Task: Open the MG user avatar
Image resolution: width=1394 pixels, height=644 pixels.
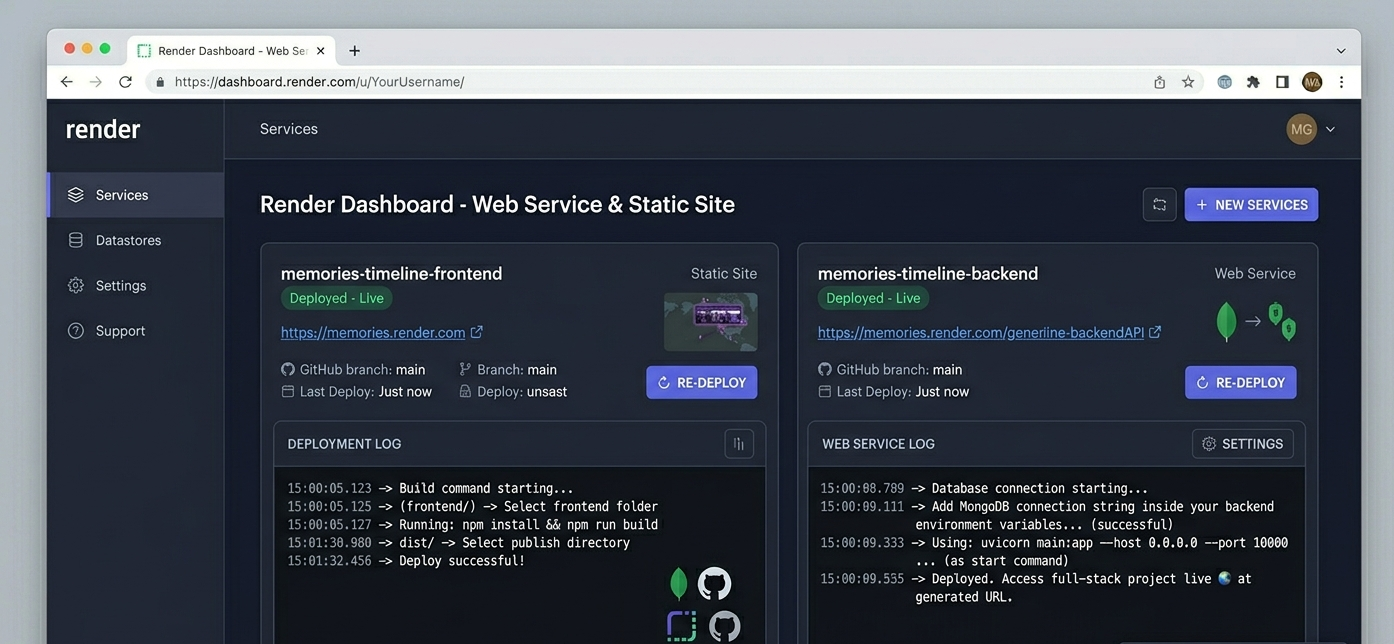Action: click(1301, 129)
